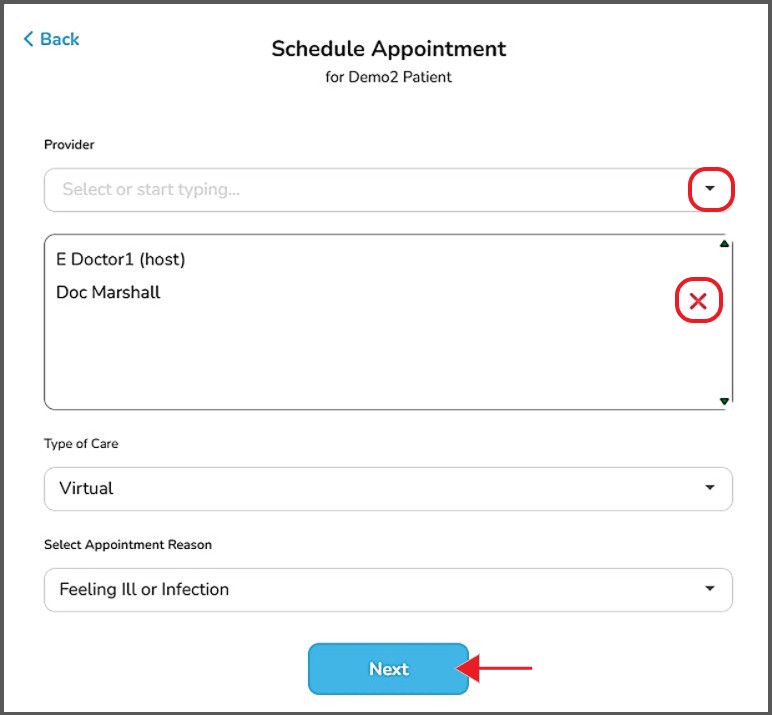Click provider list scroll-down arrow
The height and width of the screenshot is (715, 772).
coord(724,401)
